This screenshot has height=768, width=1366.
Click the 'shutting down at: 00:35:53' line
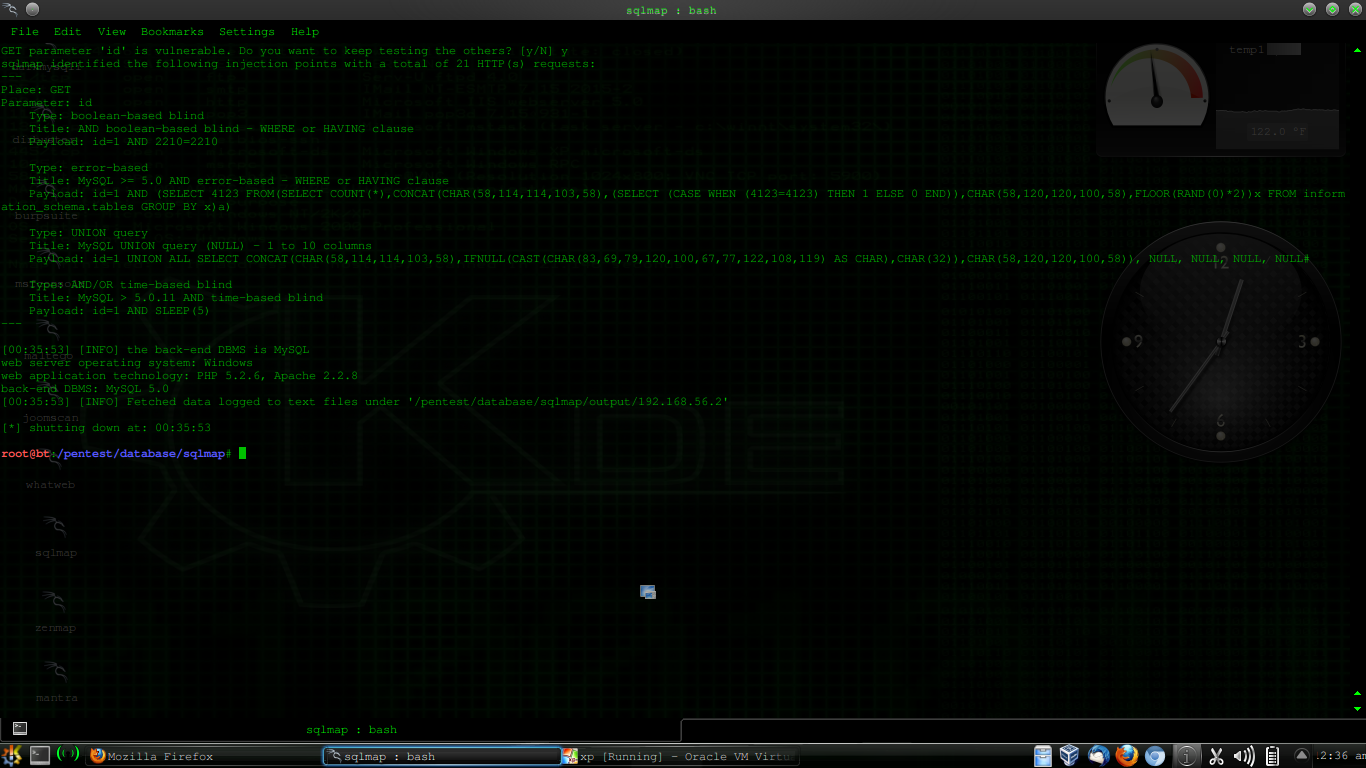click(106, 428)
